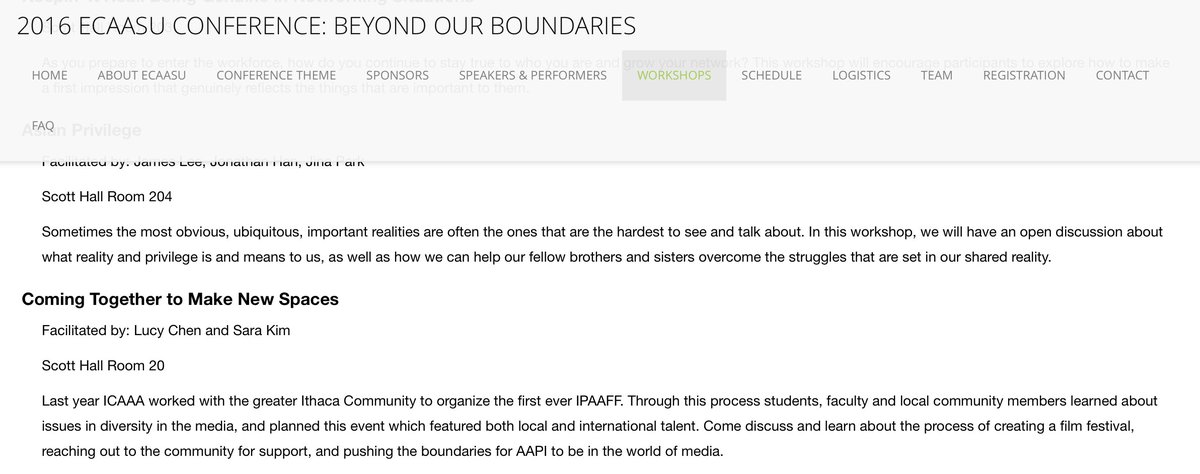This screenshot has width=1200, height=474.
Task: Click Facilitated by Lucy Chen and Sara Kim
Action: pos(166,331)
